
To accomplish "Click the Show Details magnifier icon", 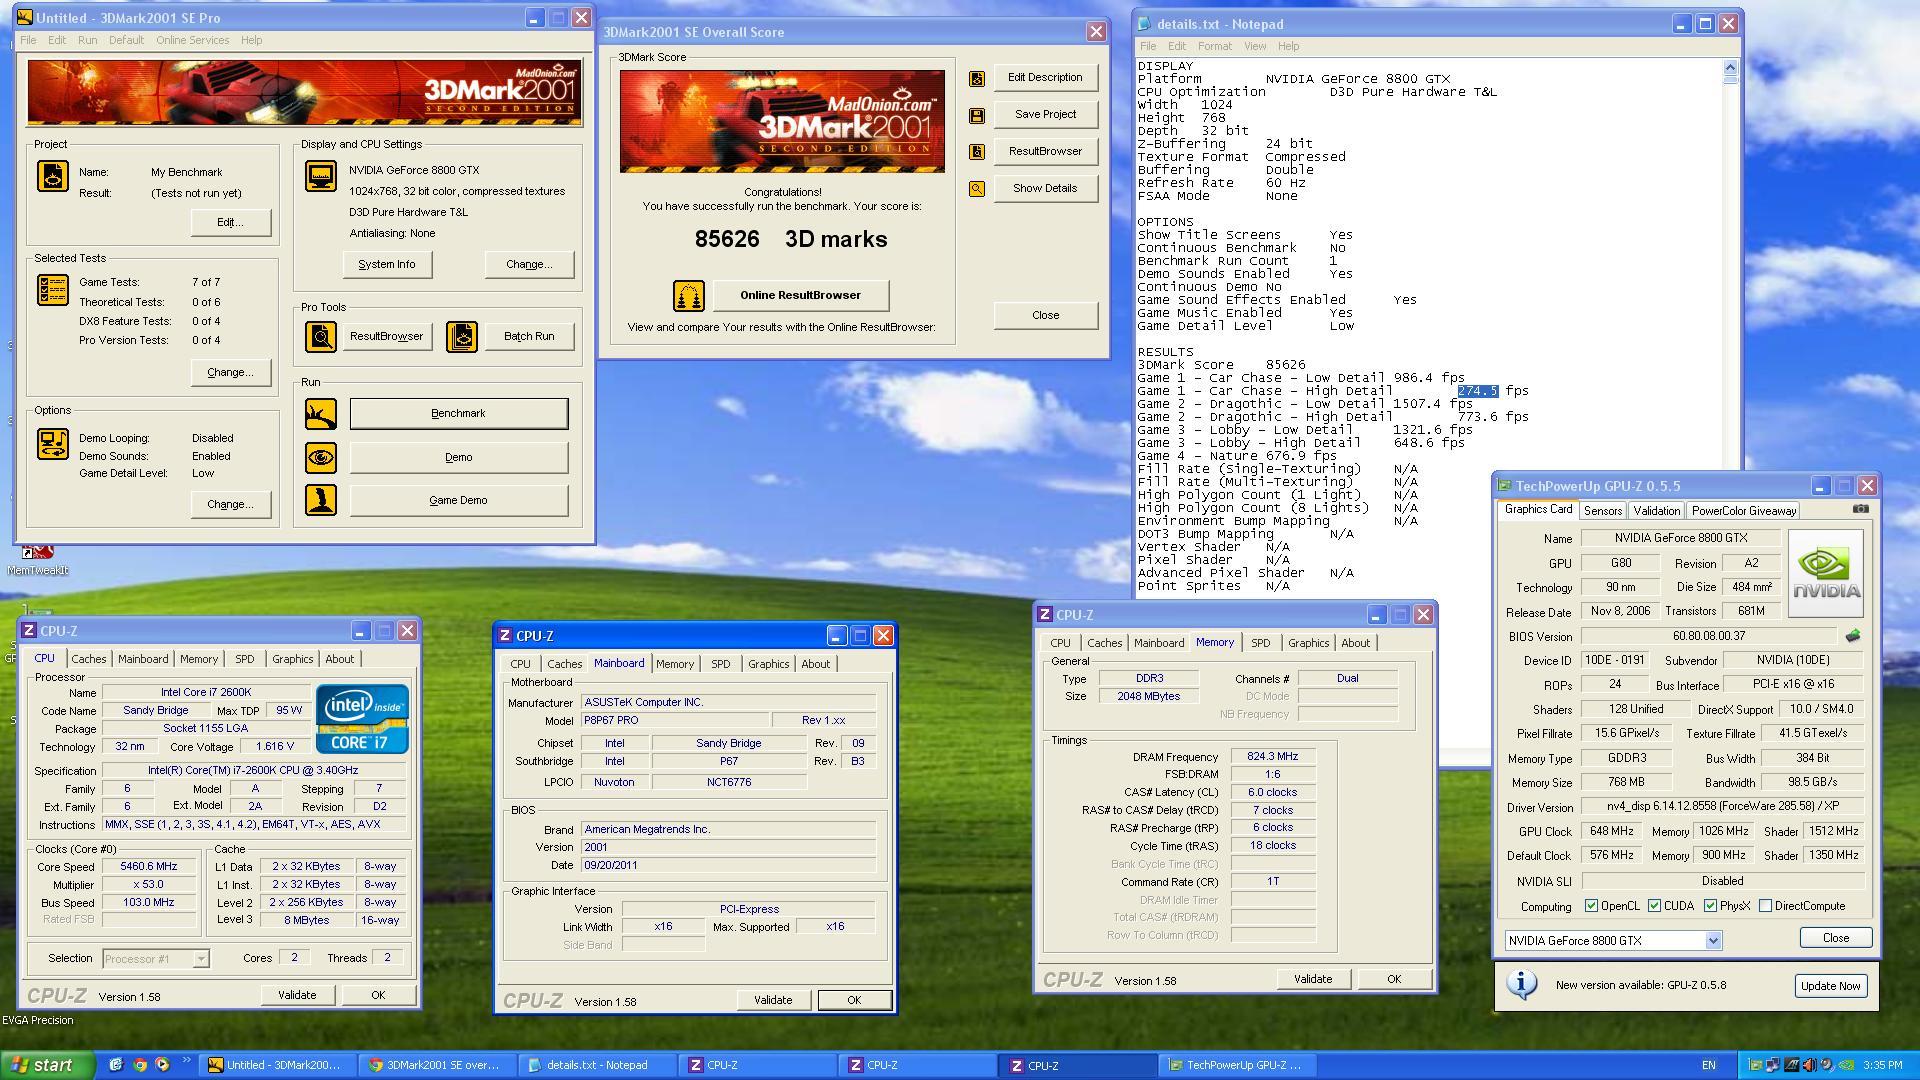I will [977, 189].
